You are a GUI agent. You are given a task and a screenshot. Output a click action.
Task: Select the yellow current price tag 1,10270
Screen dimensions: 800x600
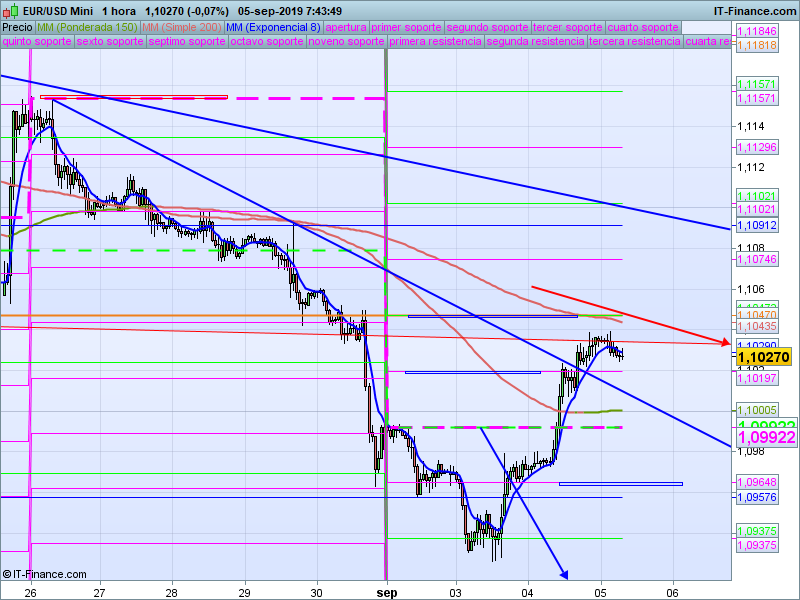[x=763, y=356]
